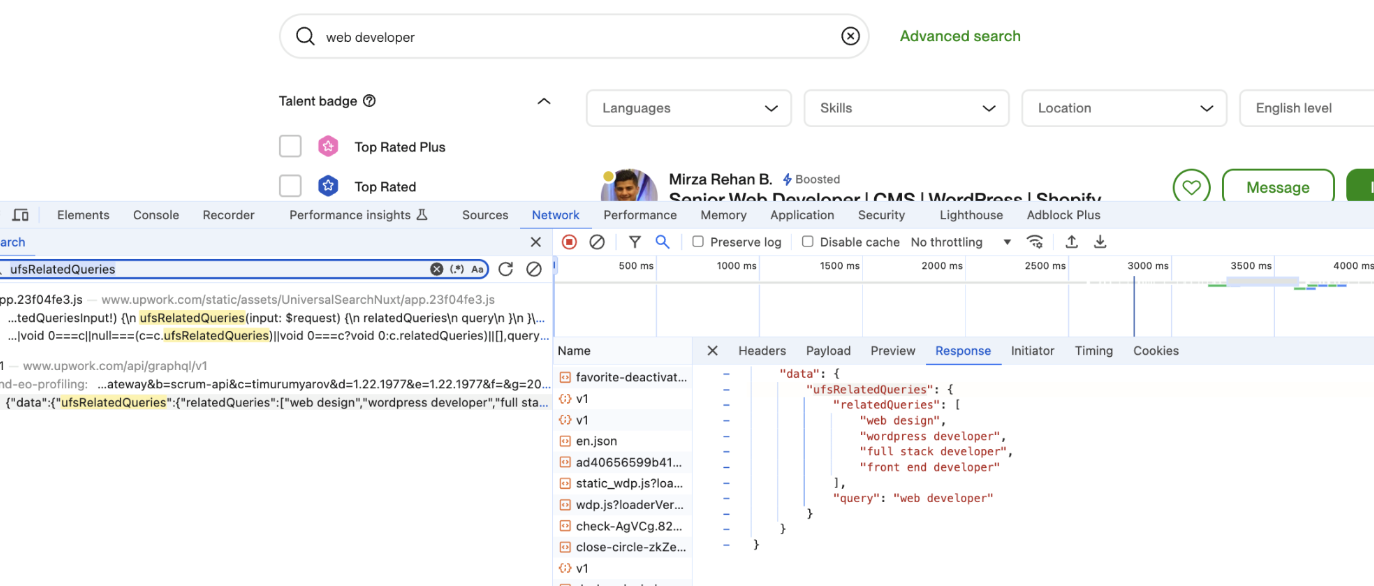Click the import HAR upload icon

pos(1072,242)
